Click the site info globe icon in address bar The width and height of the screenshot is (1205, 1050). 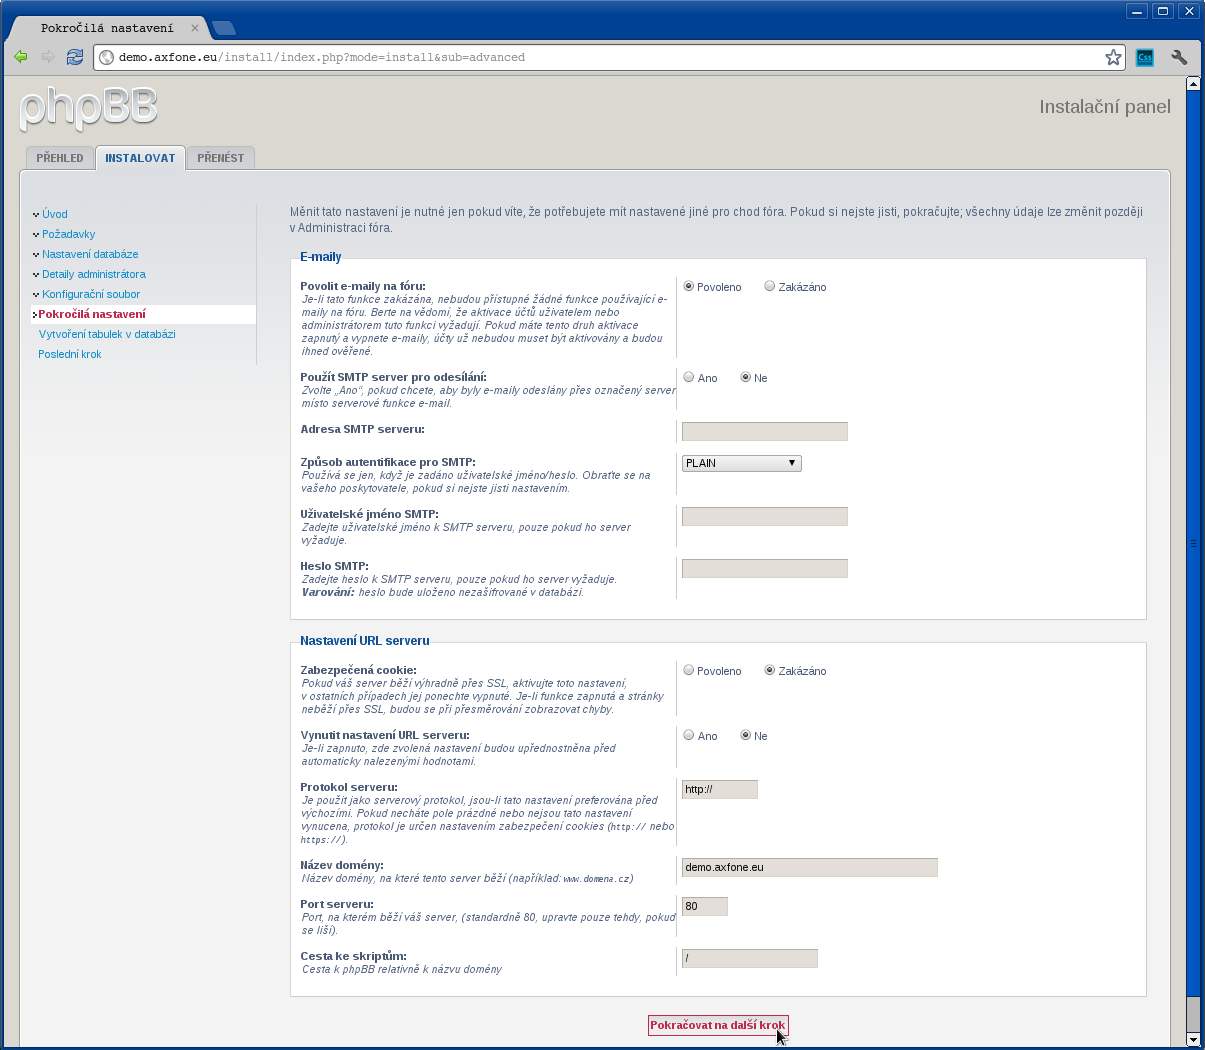[x=106, y=57]
